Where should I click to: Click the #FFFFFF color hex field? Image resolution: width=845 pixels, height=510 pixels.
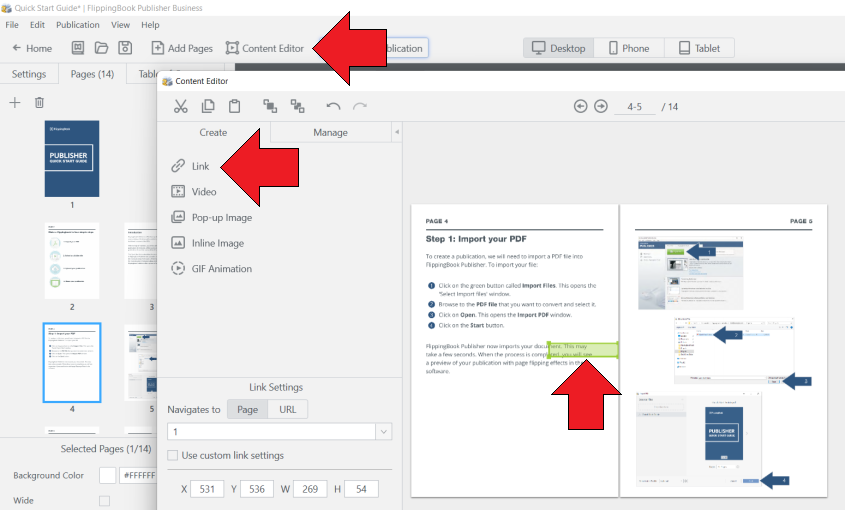coord(138,475)
